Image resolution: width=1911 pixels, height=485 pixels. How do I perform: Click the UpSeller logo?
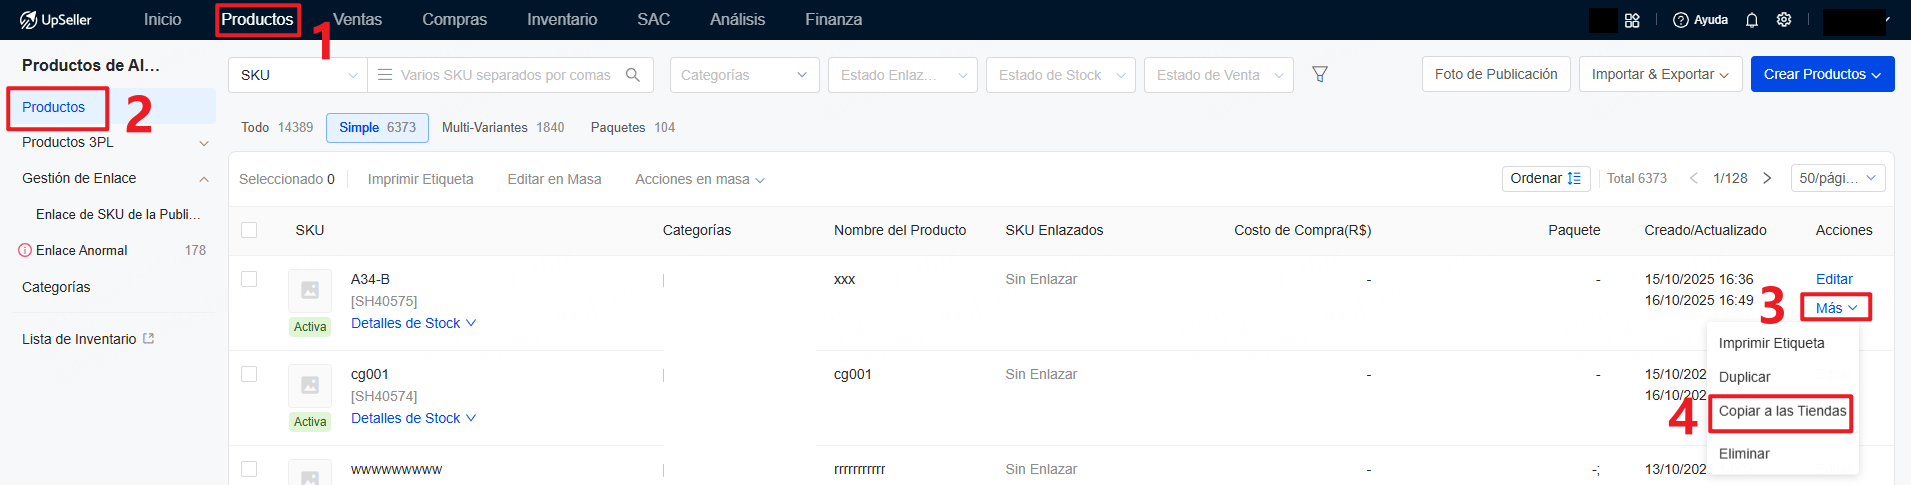click(x=56, y=20)
